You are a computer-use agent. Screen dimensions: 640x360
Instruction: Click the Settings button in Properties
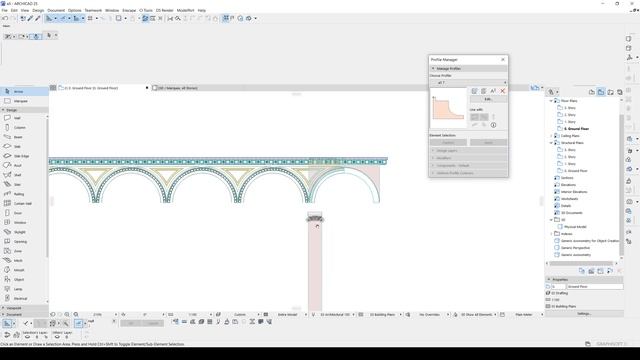[x=584, y=313]
